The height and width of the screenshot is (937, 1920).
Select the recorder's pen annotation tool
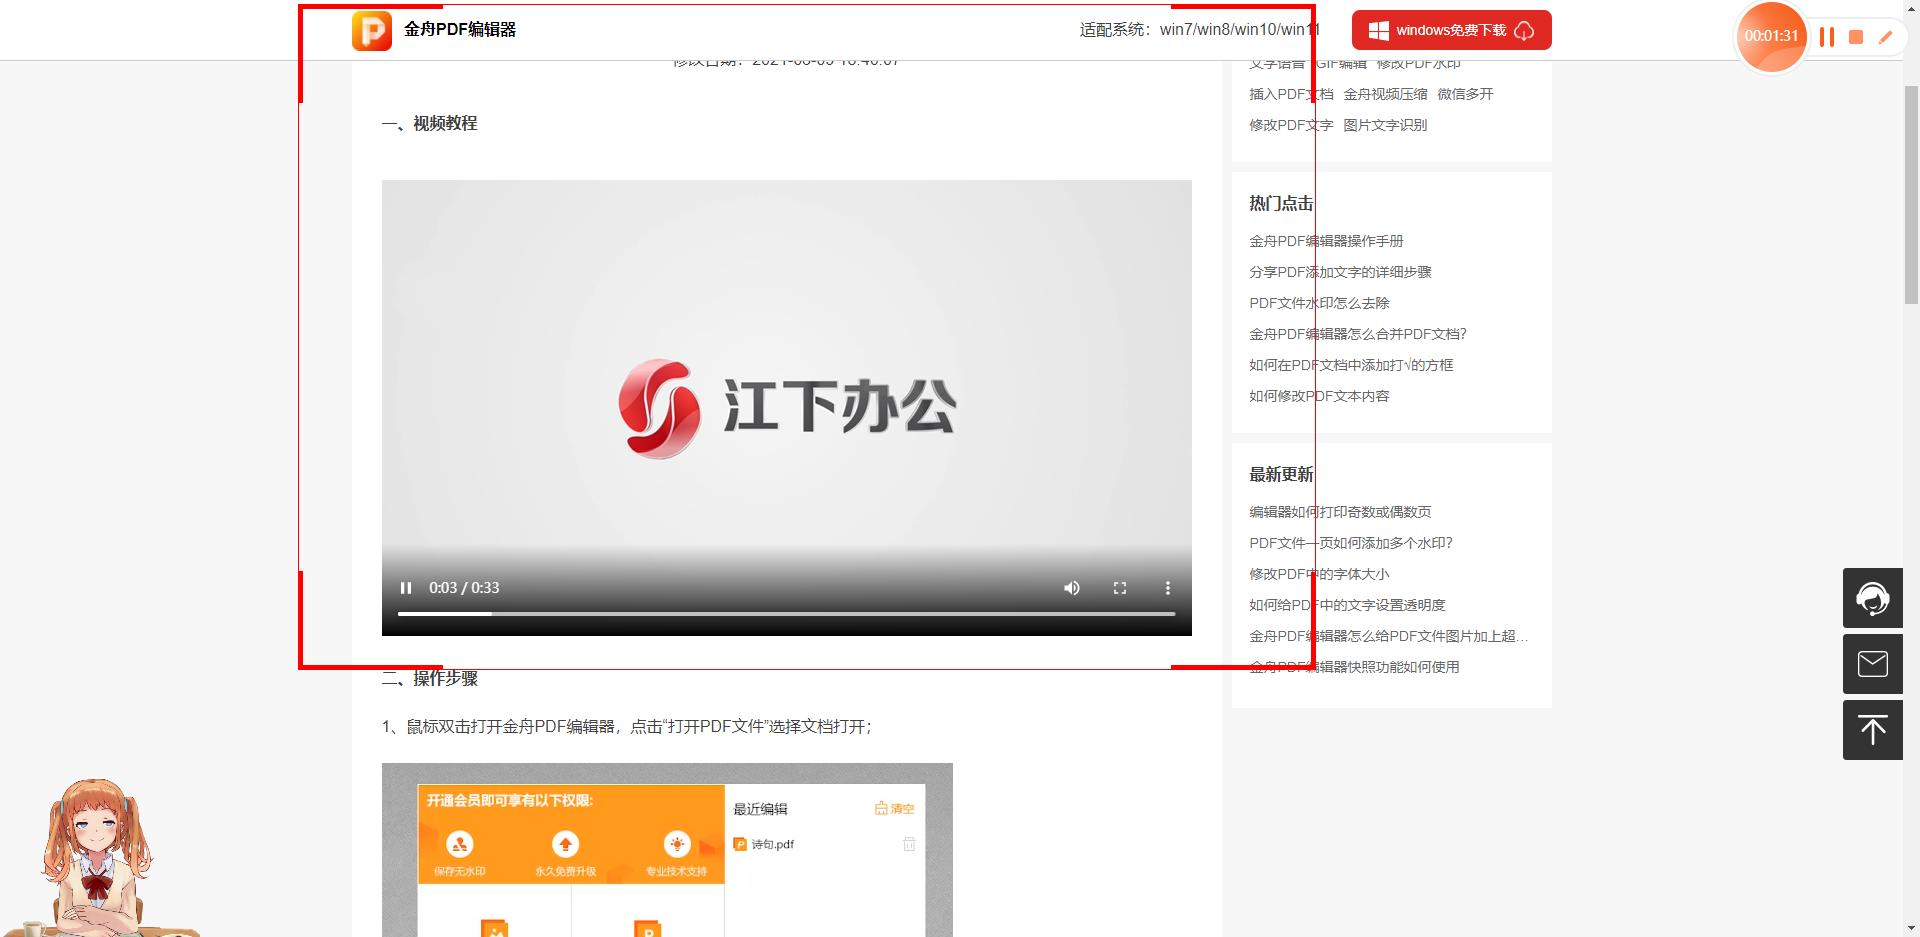[1887, 37]
